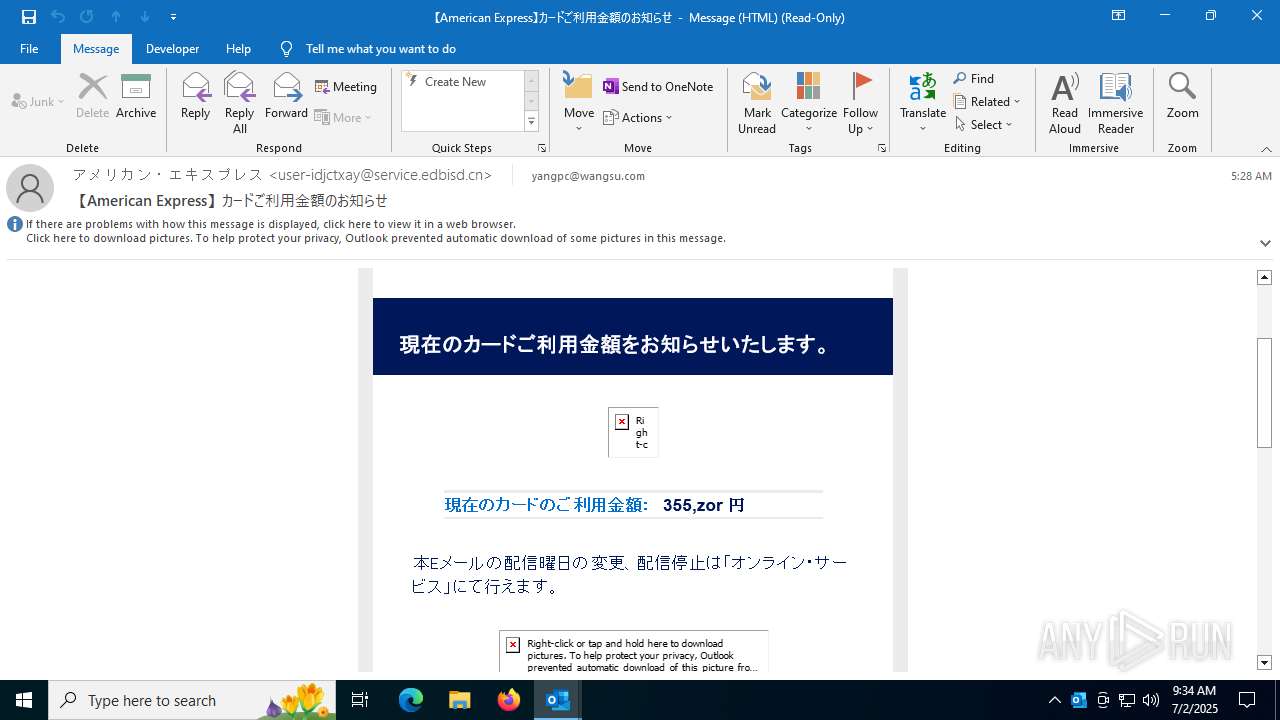The image size is (1280, 720).
Task: Expand the Quick Steps gallery
Action: 531,122
